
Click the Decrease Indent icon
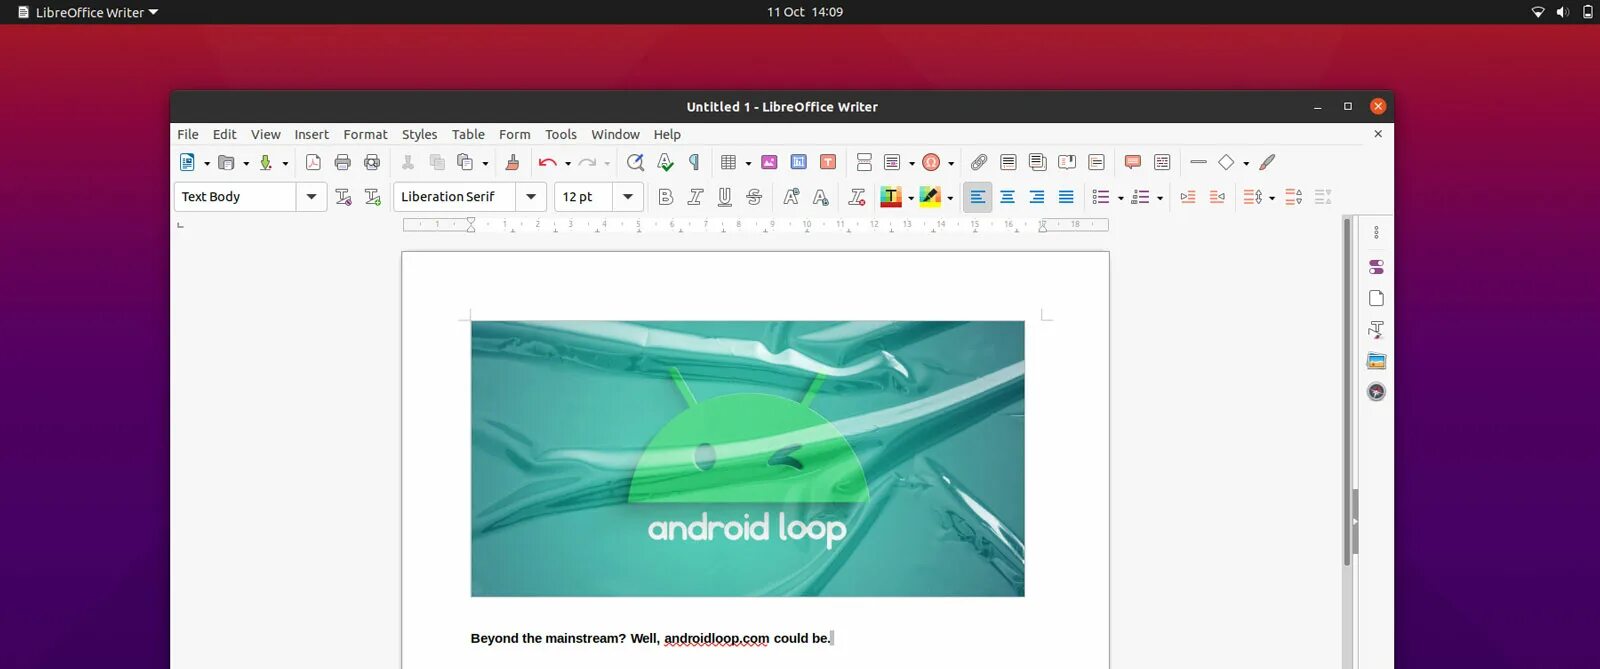pyautogui.click(x=1217, y=197)
